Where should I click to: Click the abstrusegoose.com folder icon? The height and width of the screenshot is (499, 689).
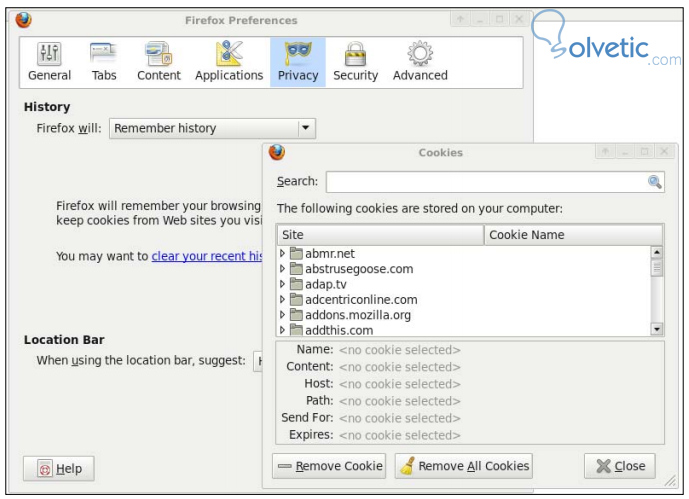pyautogui.click(x=297, y=268)
